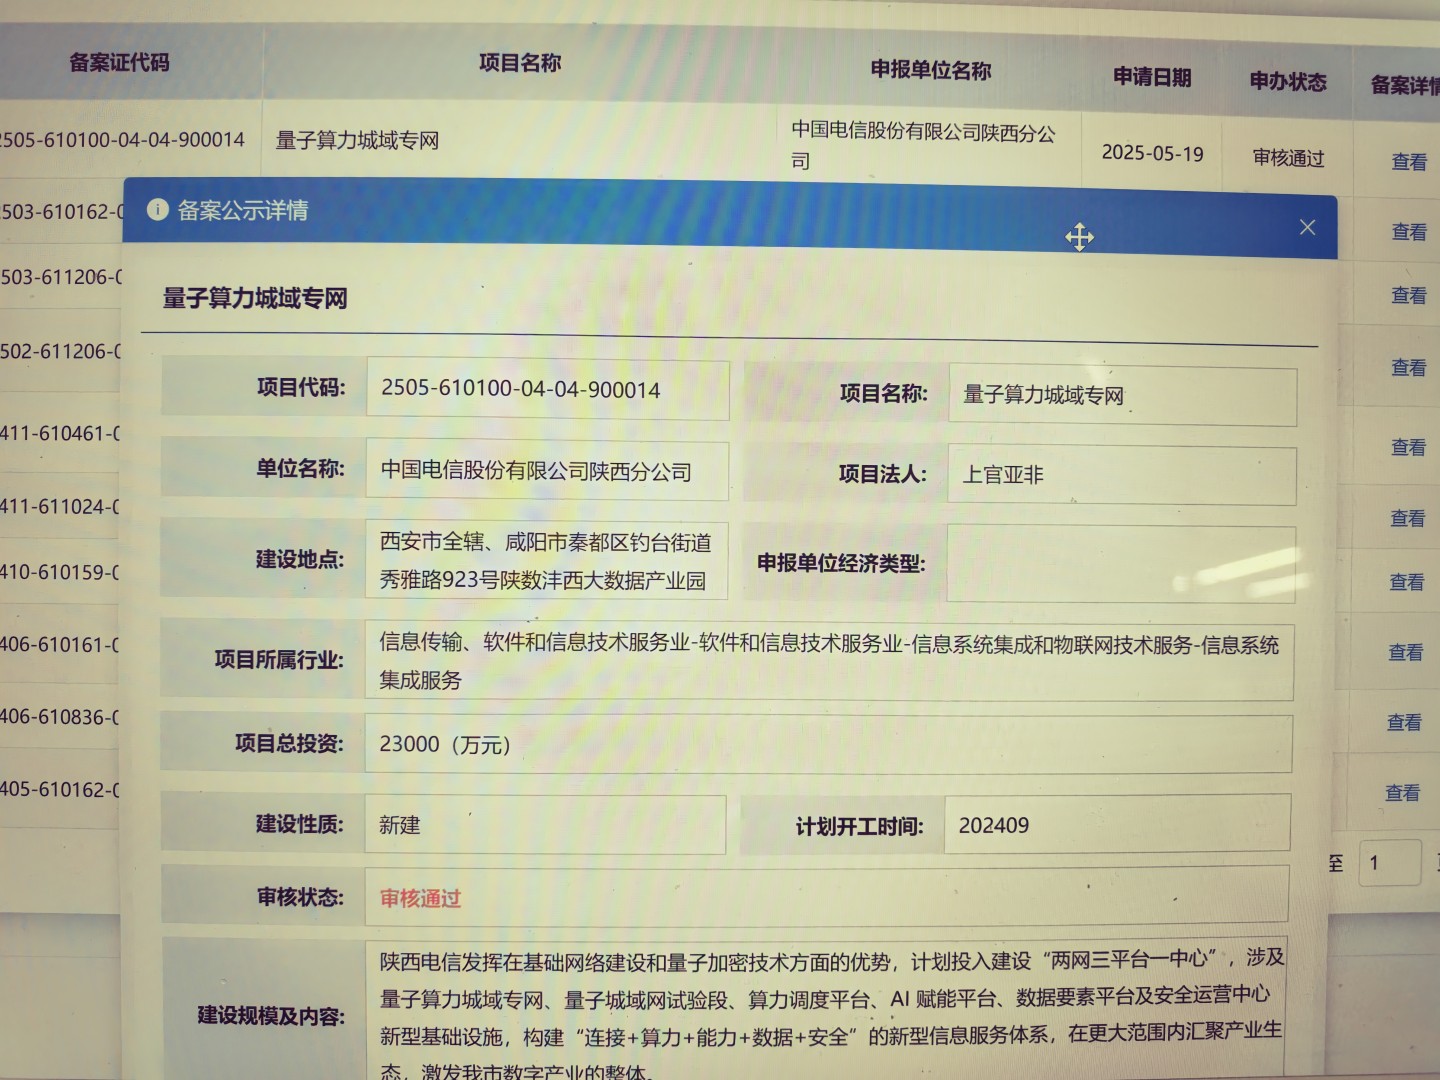Click the 项目总投资 field 23000（万元）
The image size is (1440, 1080).
[829, 743]
